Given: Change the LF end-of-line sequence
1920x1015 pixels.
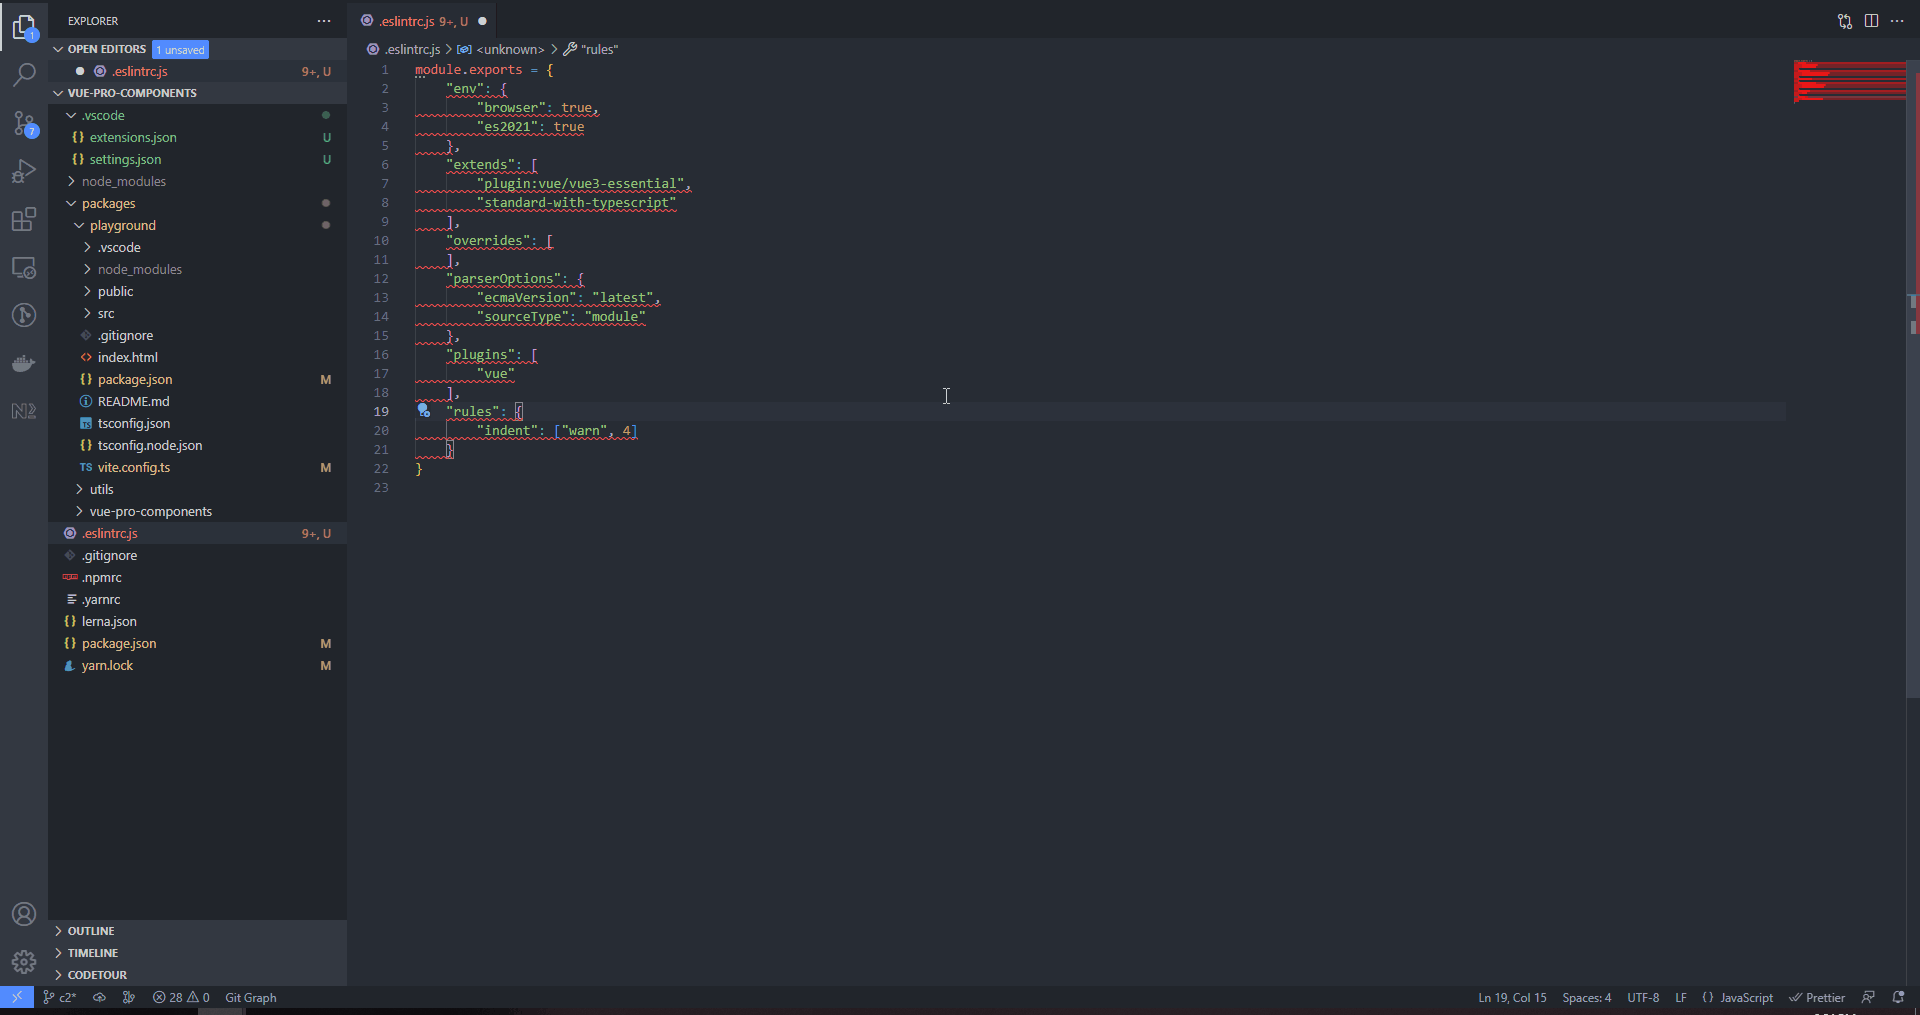Looking at the screenshot, I should [x=1681, y=997].
